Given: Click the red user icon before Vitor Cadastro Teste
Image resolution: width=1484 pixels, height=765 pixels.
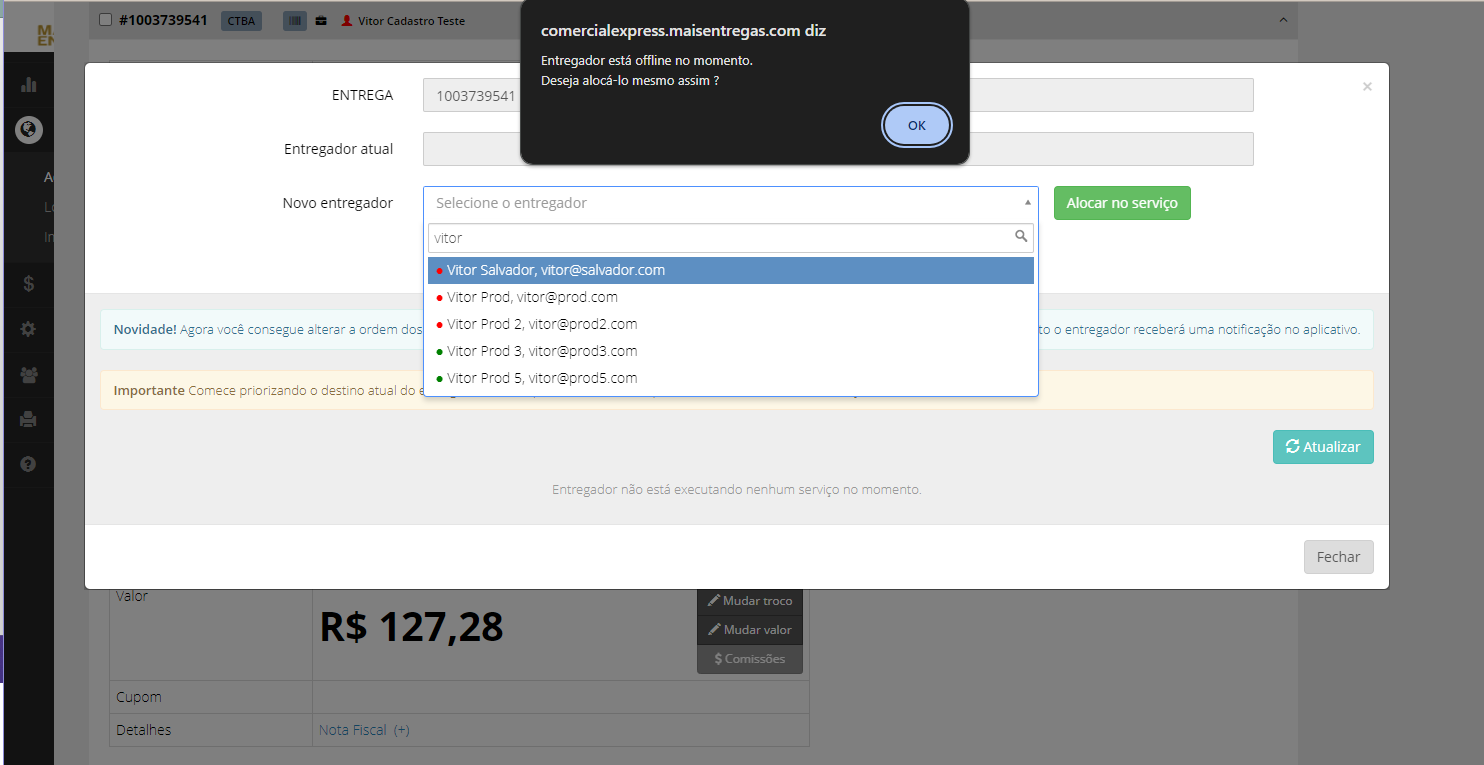Looking at the screenshot, I should [x=347, y=20].
